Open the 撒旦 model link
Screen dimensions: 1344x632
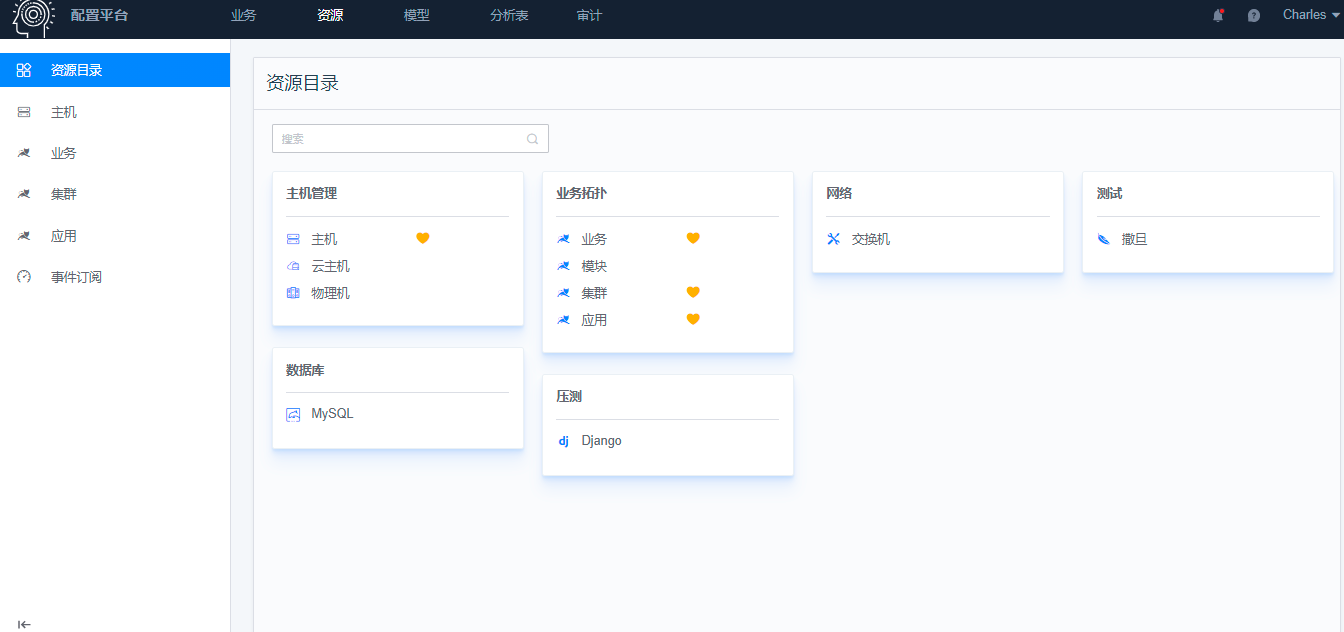pos(1134,239)
